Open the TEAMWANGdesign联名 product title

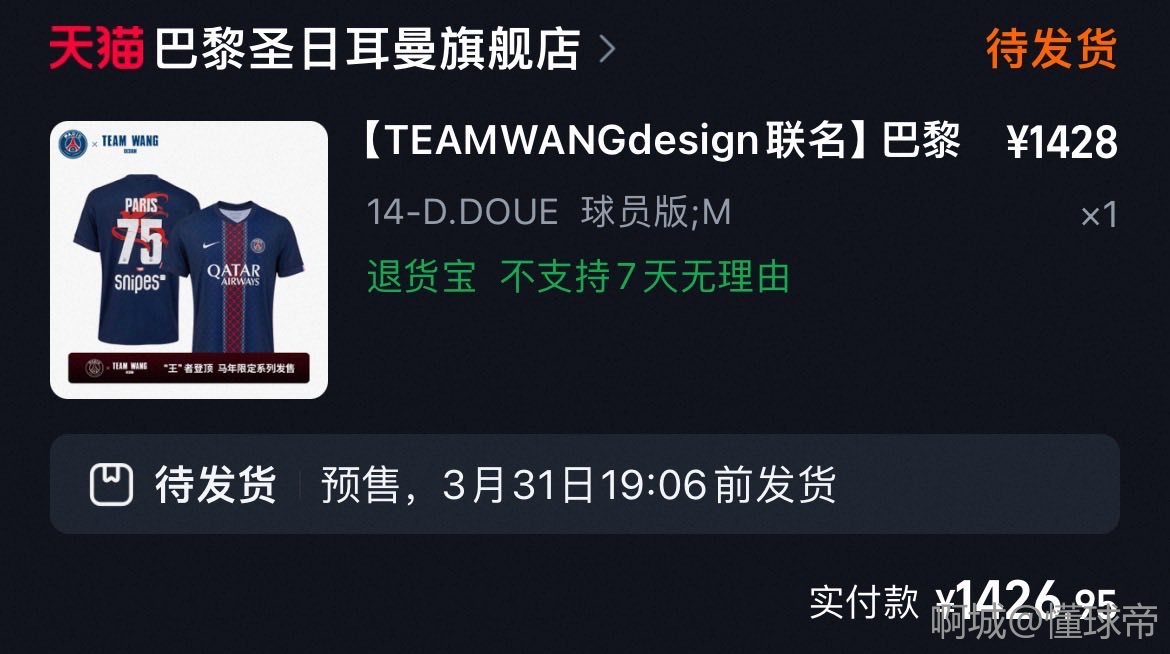coord(662,140)
